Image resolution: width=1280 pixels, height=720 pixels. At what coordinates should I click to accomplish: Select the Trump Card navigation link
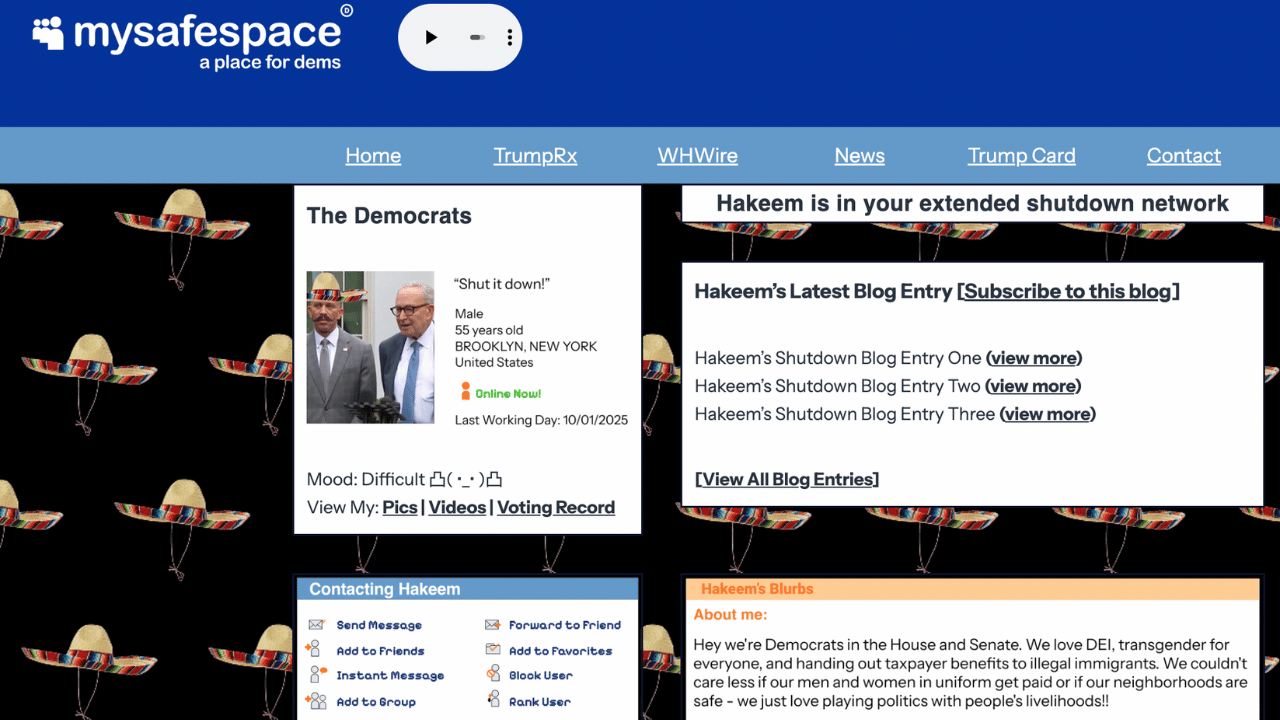coord(1021,156)
